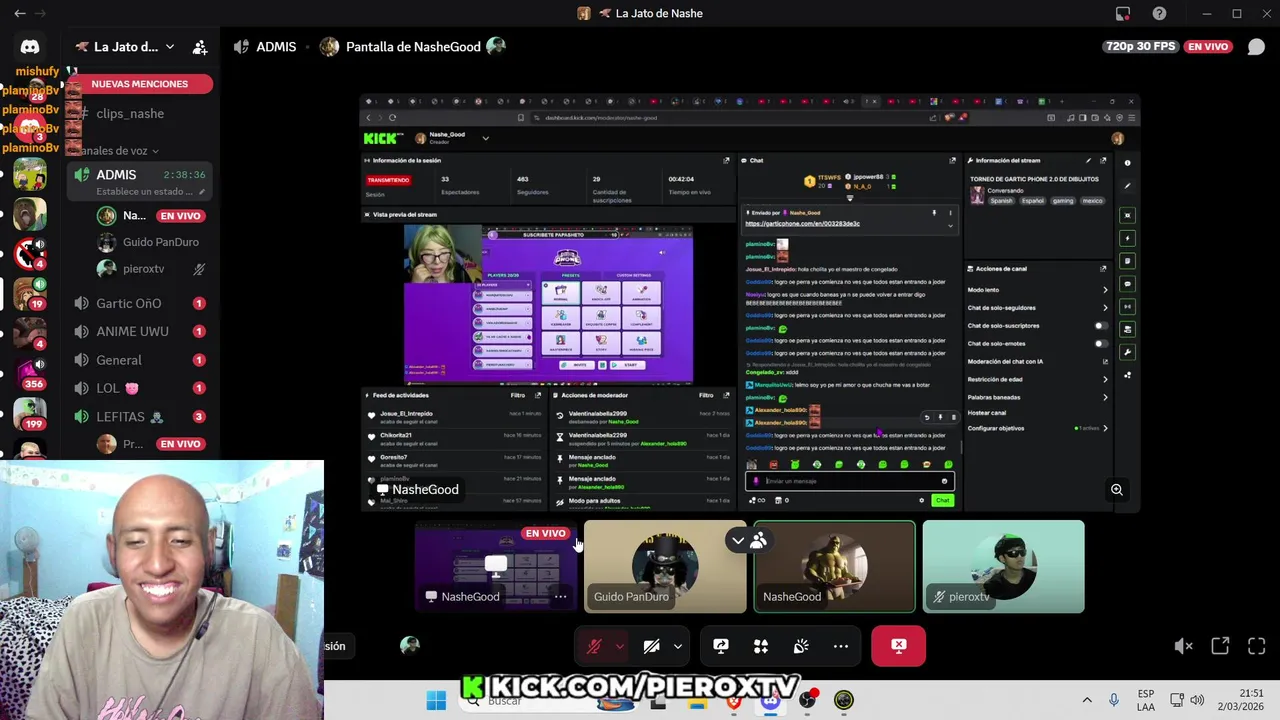This screenshot has width=1280, height=720.
Task: Pop out the call window
Action: coord(1220,646)
